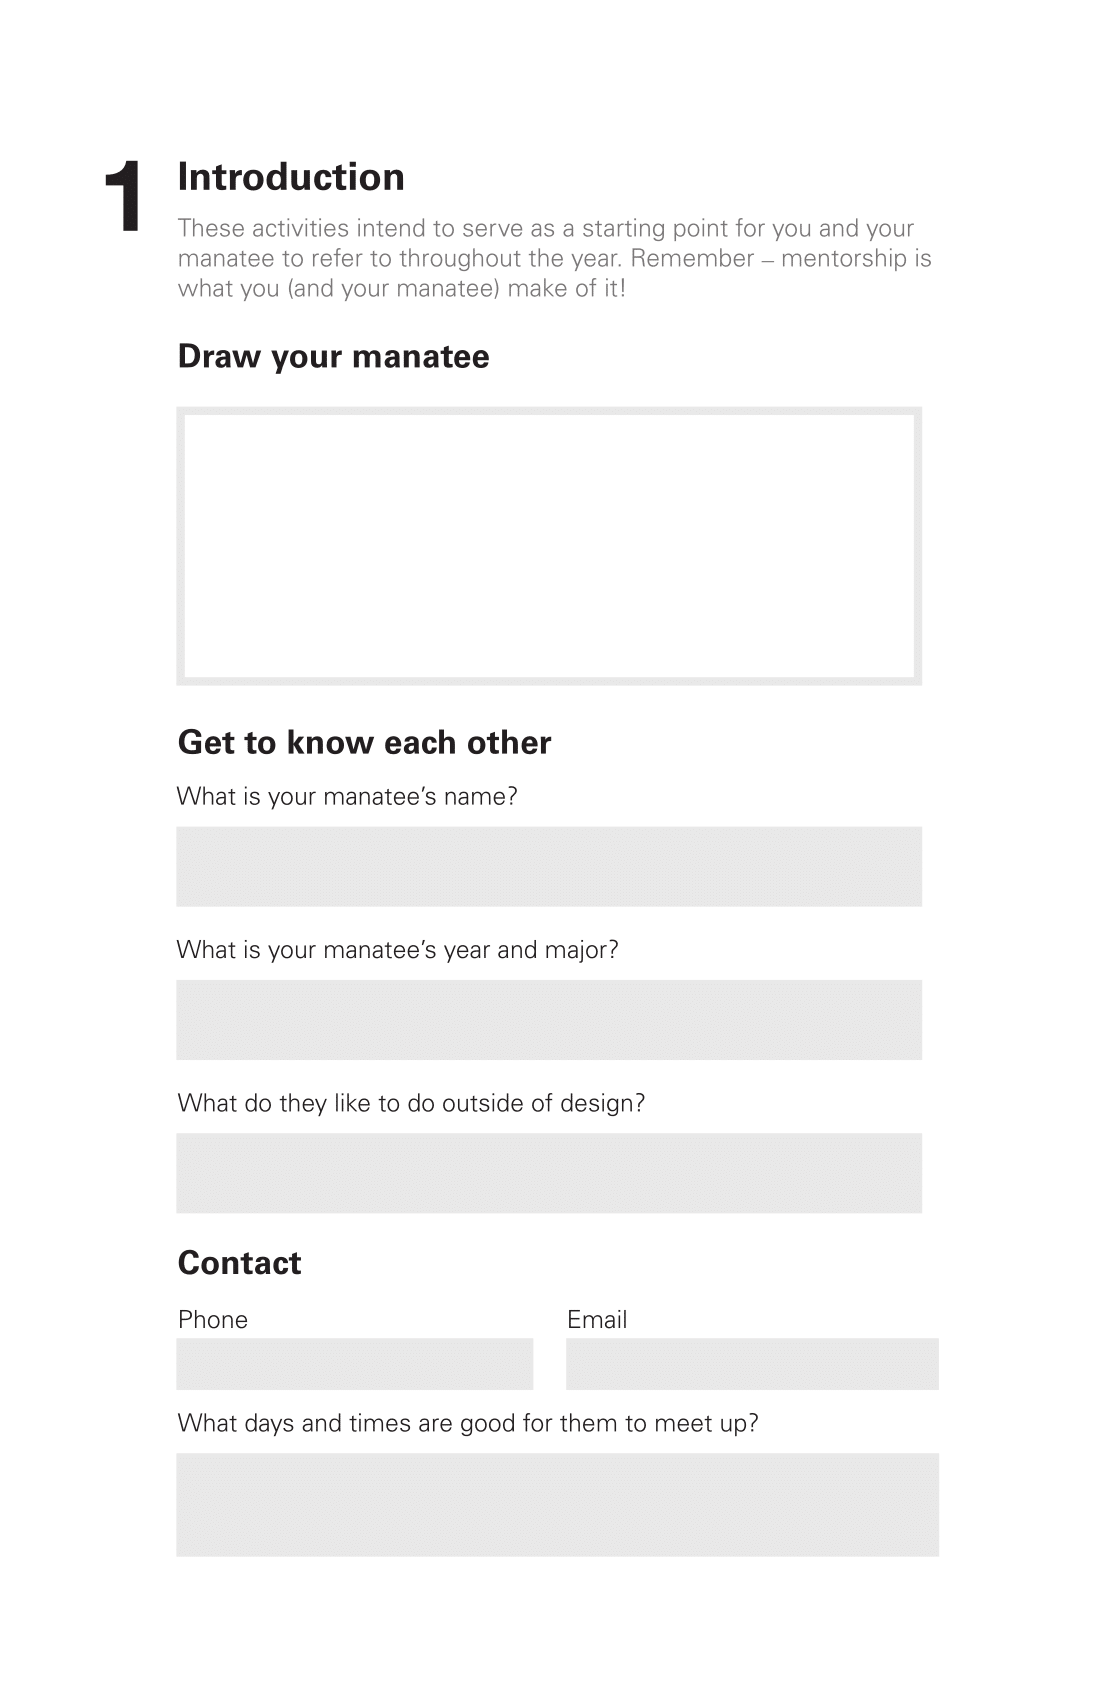Click the meet up days and times field
Viewport: 1100px width, 1700px height.
(557, 1505)
